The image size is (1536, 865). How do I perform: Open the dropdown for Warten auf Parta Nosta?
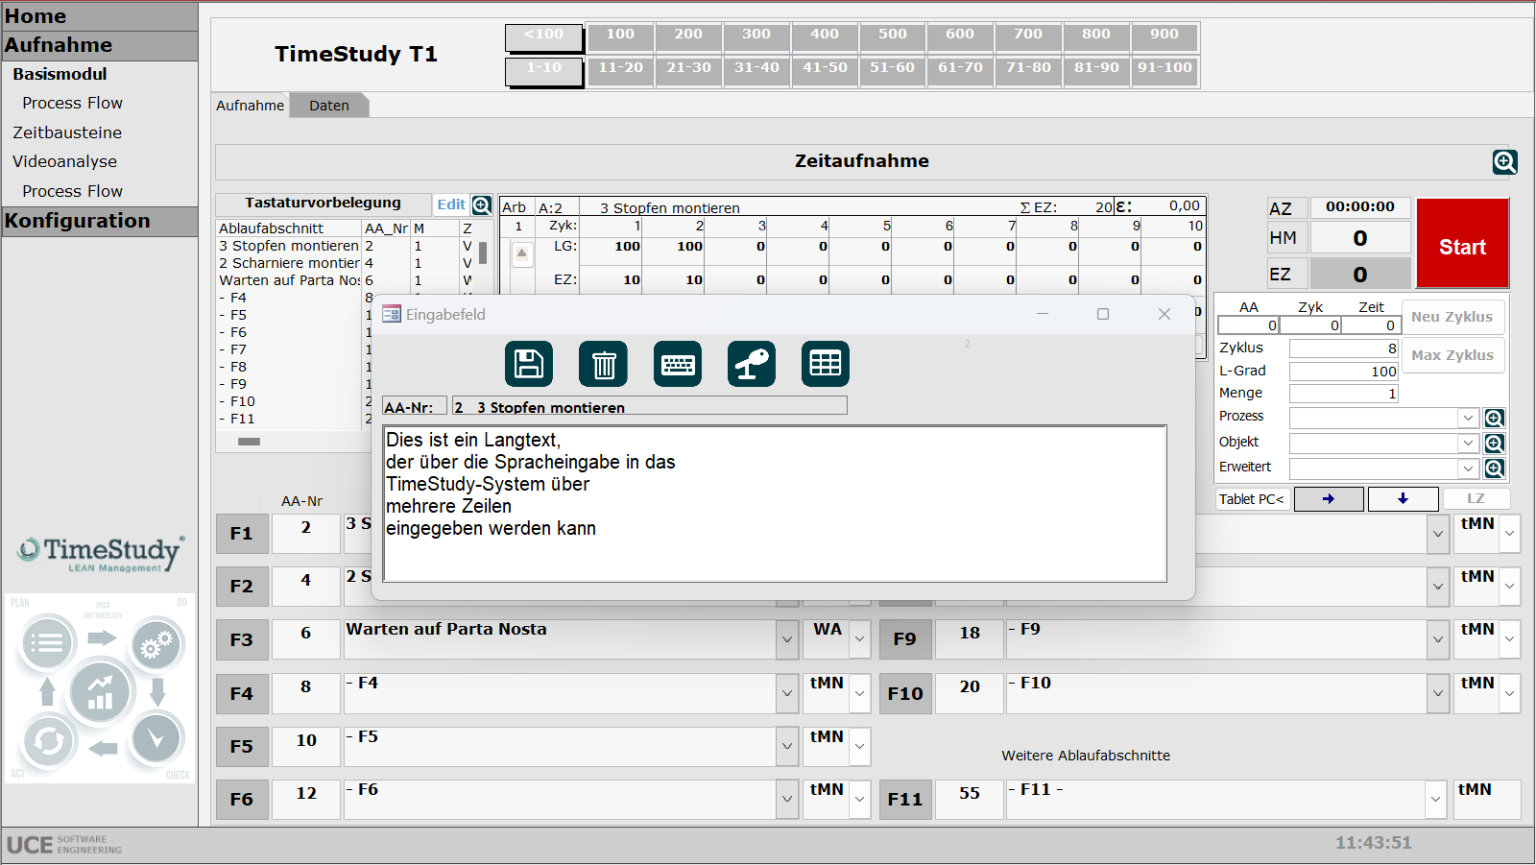[787, 640]
